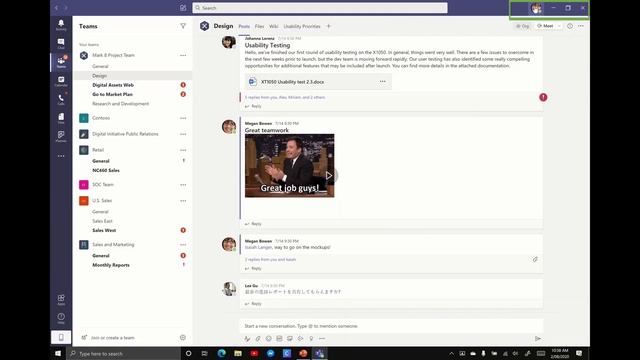Image resolution: width=640 pixels, height=360 pixels.
Task: Add a new tab with the plus icon
Action: click(x=329, y=26)
